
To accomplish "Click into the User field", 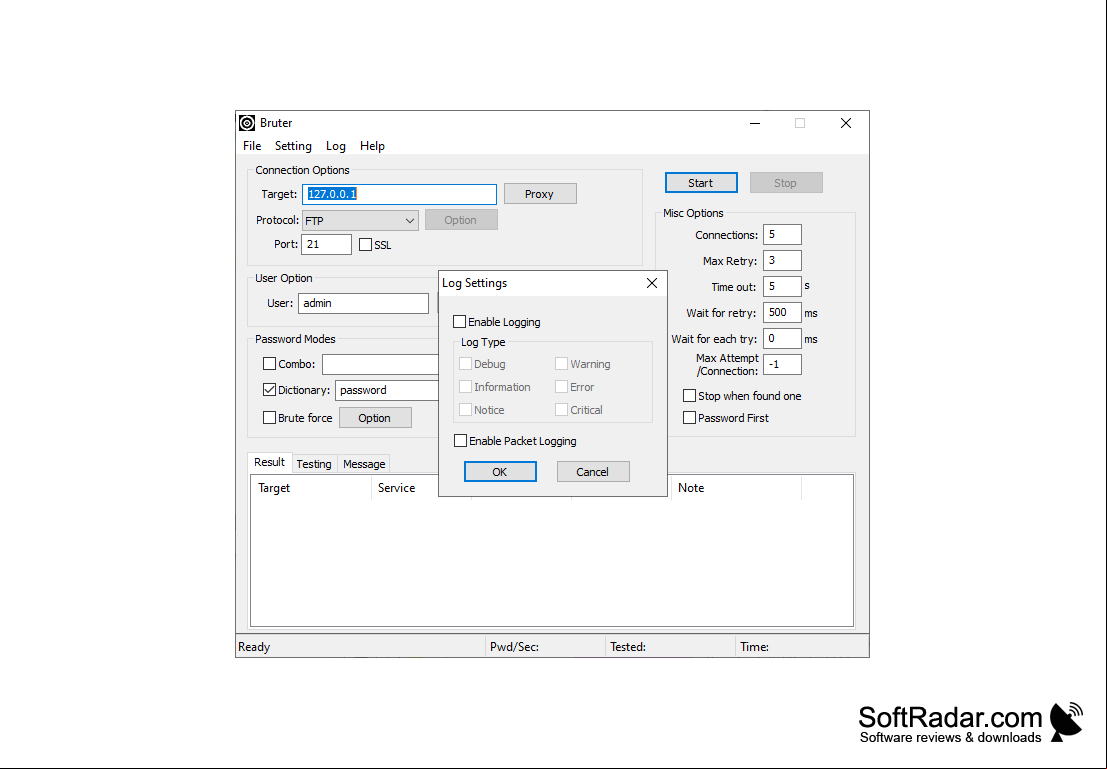I will click(363, 303).
